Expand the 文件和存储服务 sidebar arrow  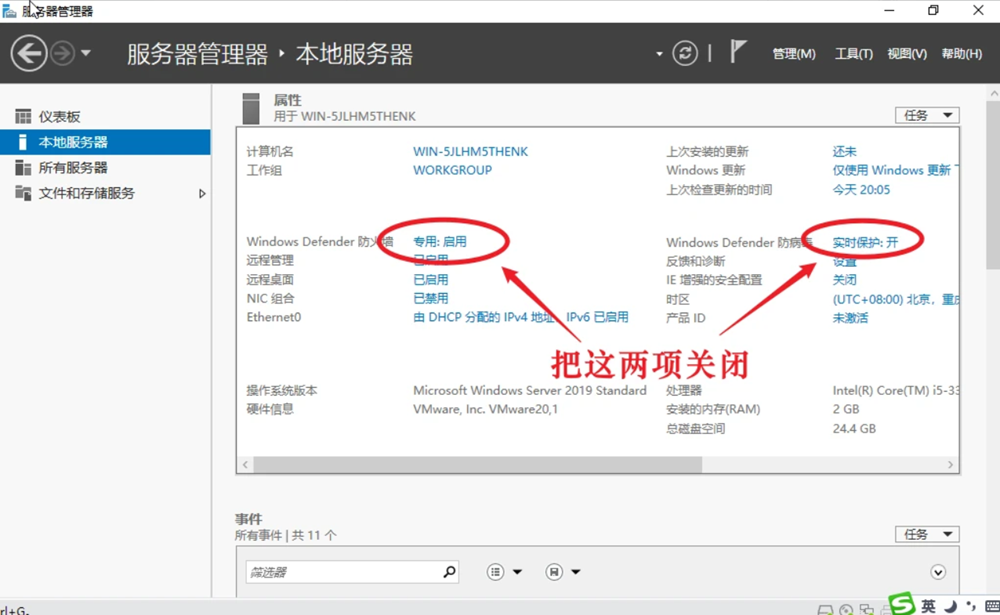pyautogui.click(x=202, y=194)
